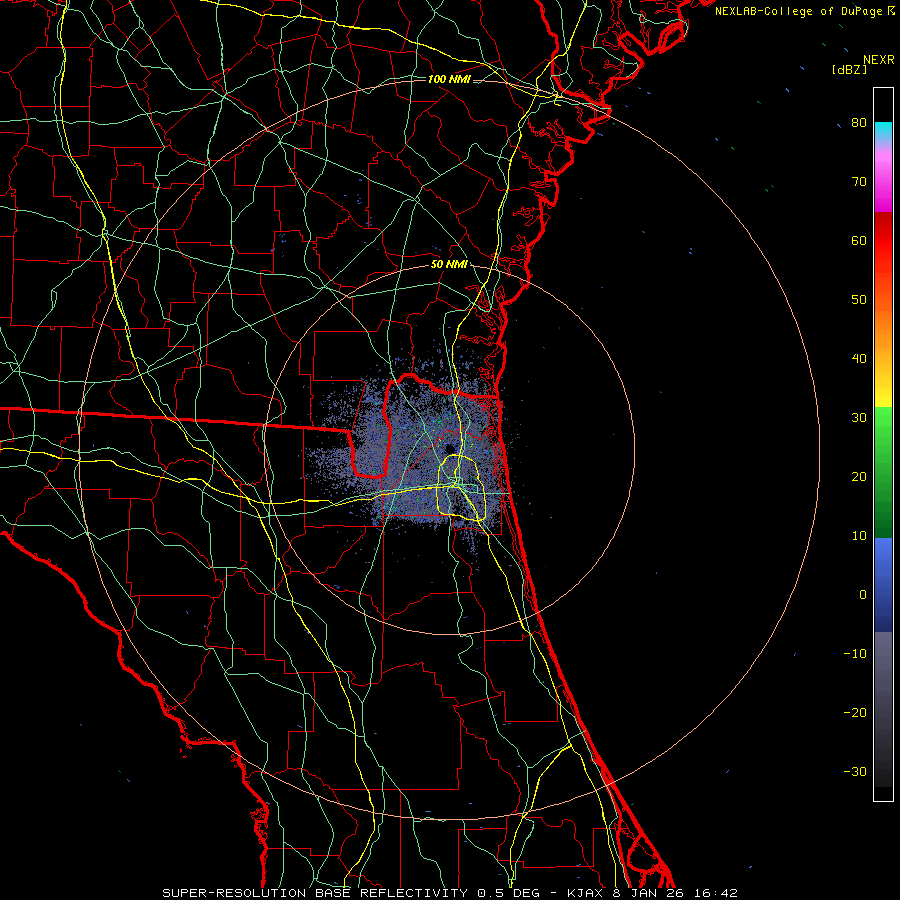Click the 80 value on dBZ scale

click(859, 122)
